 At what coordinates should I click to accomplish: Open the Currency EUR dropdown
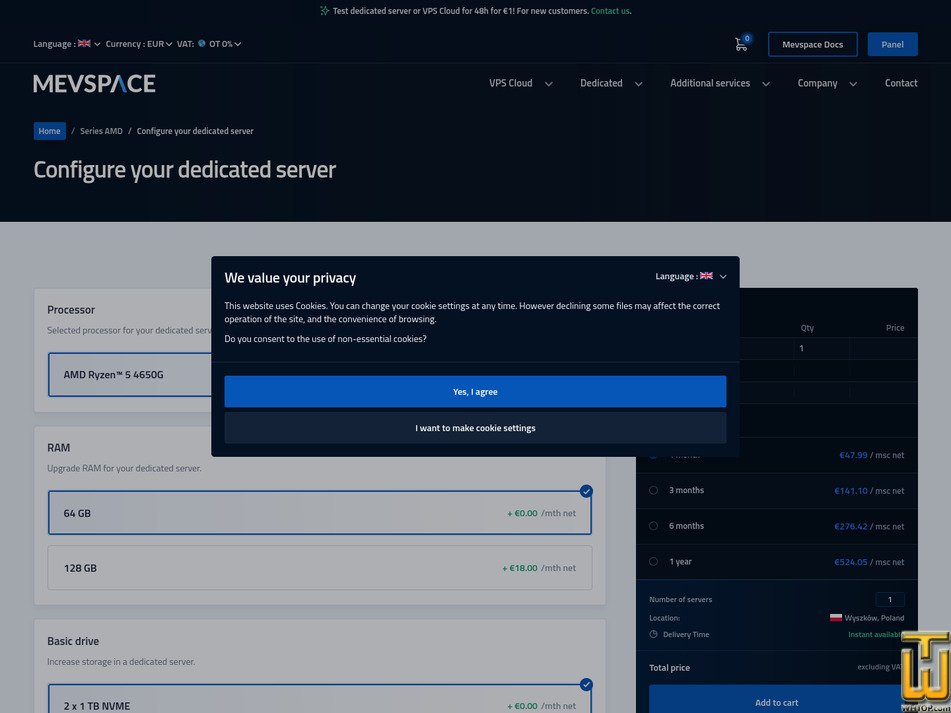139,44
